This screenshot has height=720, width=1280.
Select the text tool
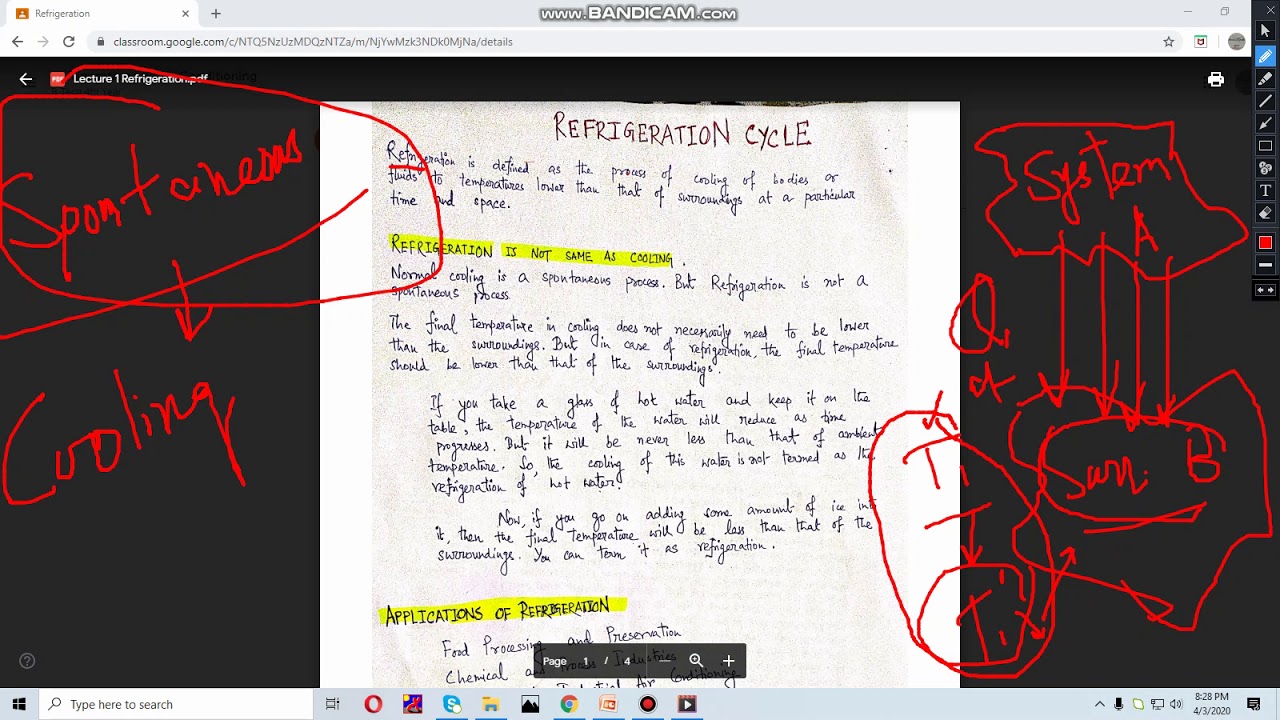[x=1265, y=190]
